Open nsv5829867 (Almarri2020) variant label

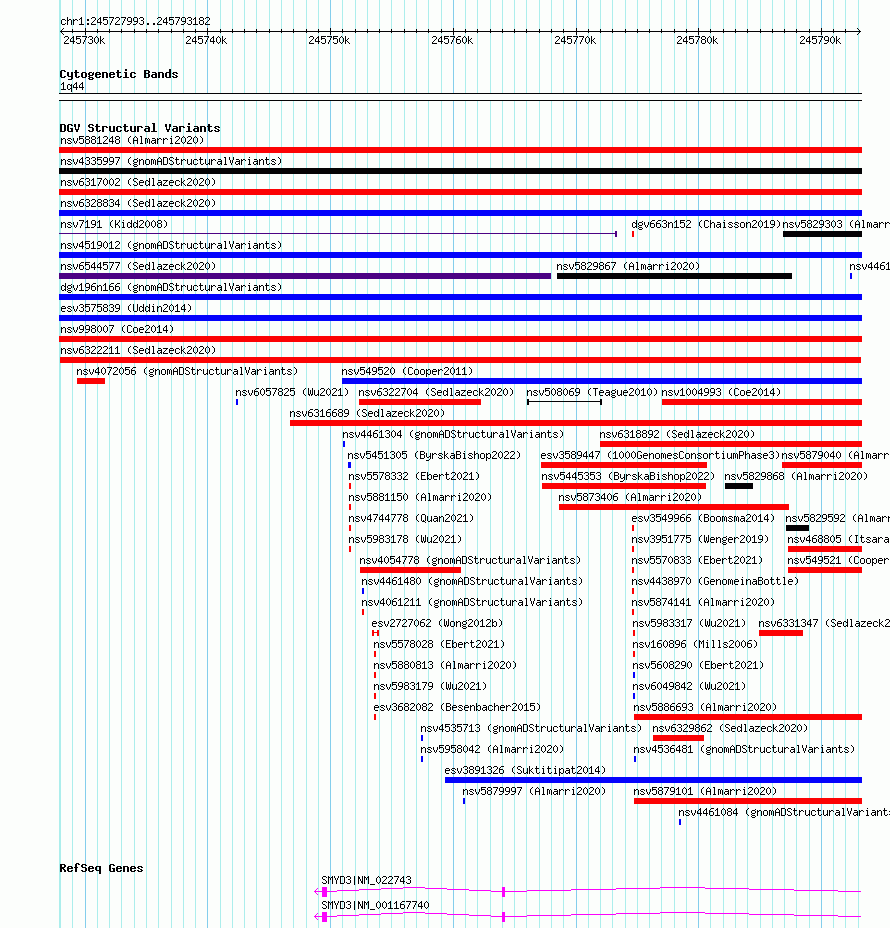[x=628, y=266]
